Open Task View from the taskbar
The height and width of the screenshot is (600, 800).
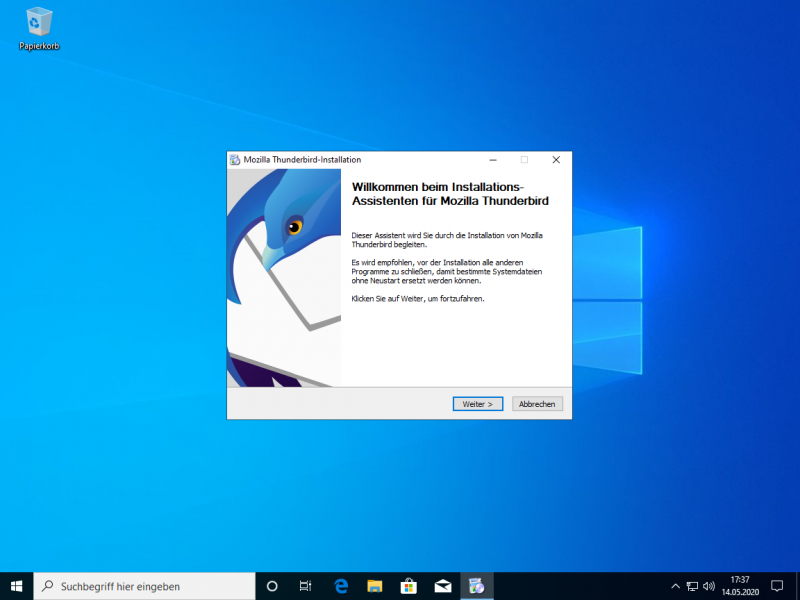click(306, 586)
